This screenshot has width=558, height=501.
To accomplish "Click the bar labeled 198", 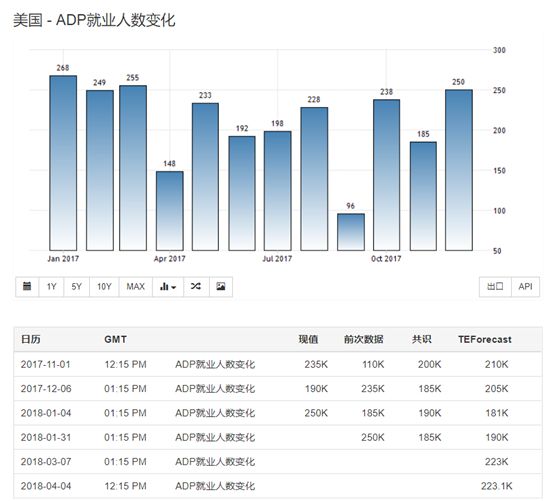I will point(278,191).
